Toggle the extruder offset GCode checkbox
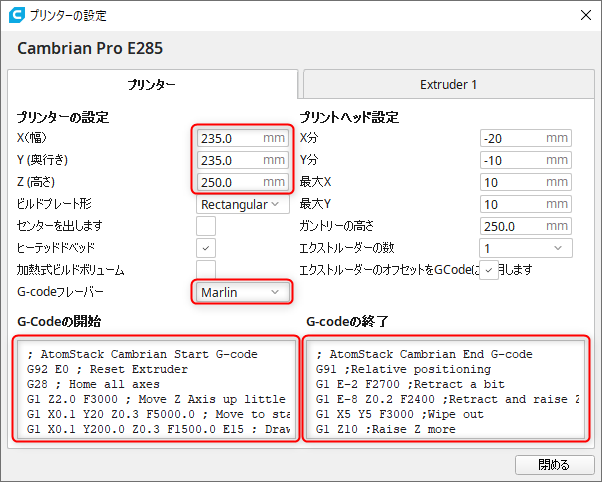The height and width of the screenshot is (482, 602). (489, 270)
